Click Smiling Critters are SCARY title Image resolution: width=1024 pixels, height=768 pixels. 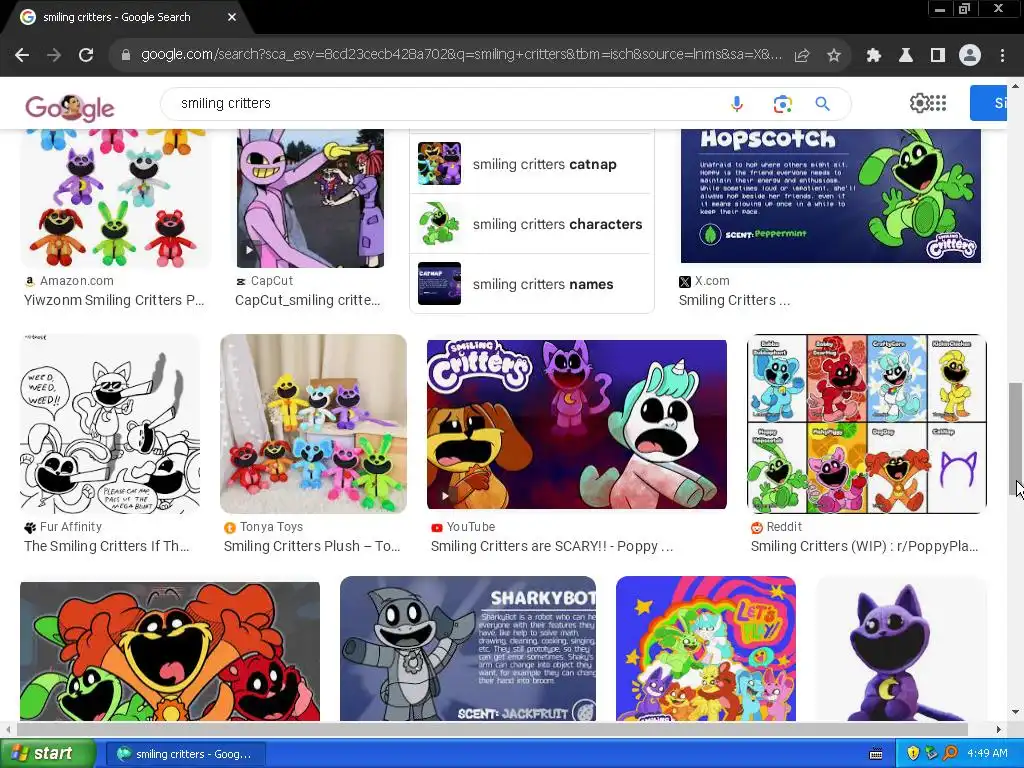(551, 546)
